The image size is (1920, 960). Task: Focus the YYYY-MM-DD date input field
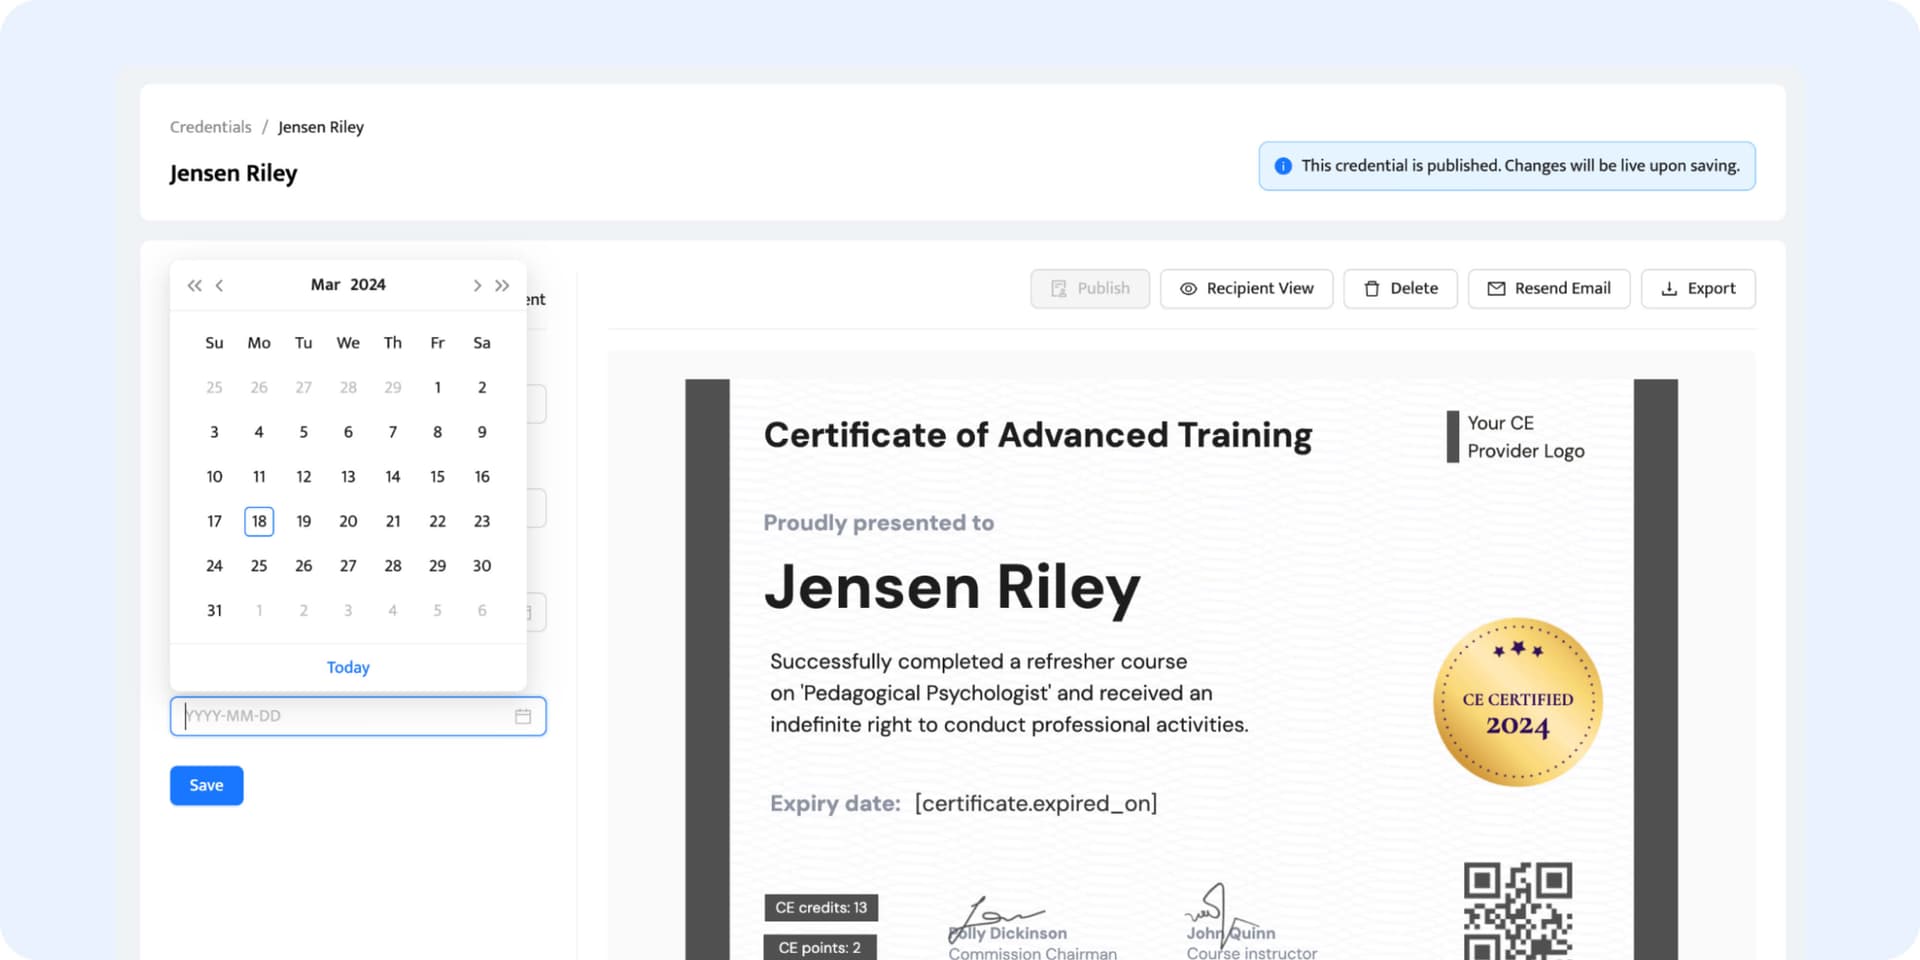tap(345, 716)
